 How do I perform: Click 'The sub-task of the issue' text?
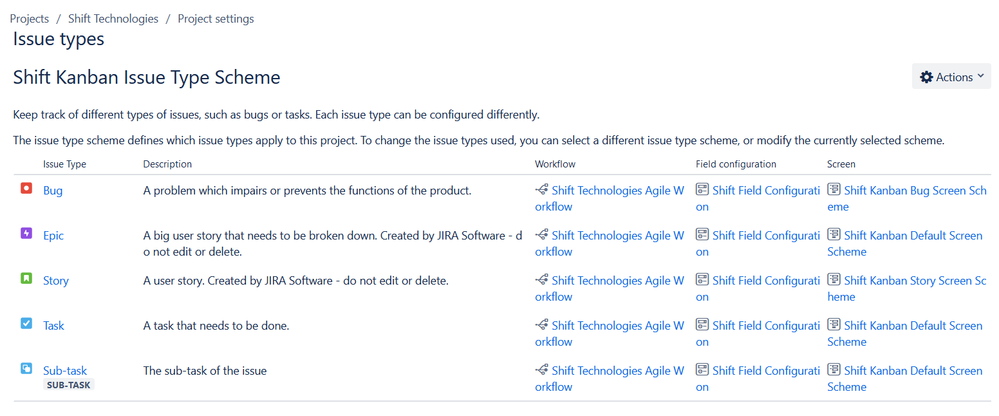pyautogui.click(x=205, y=371)
